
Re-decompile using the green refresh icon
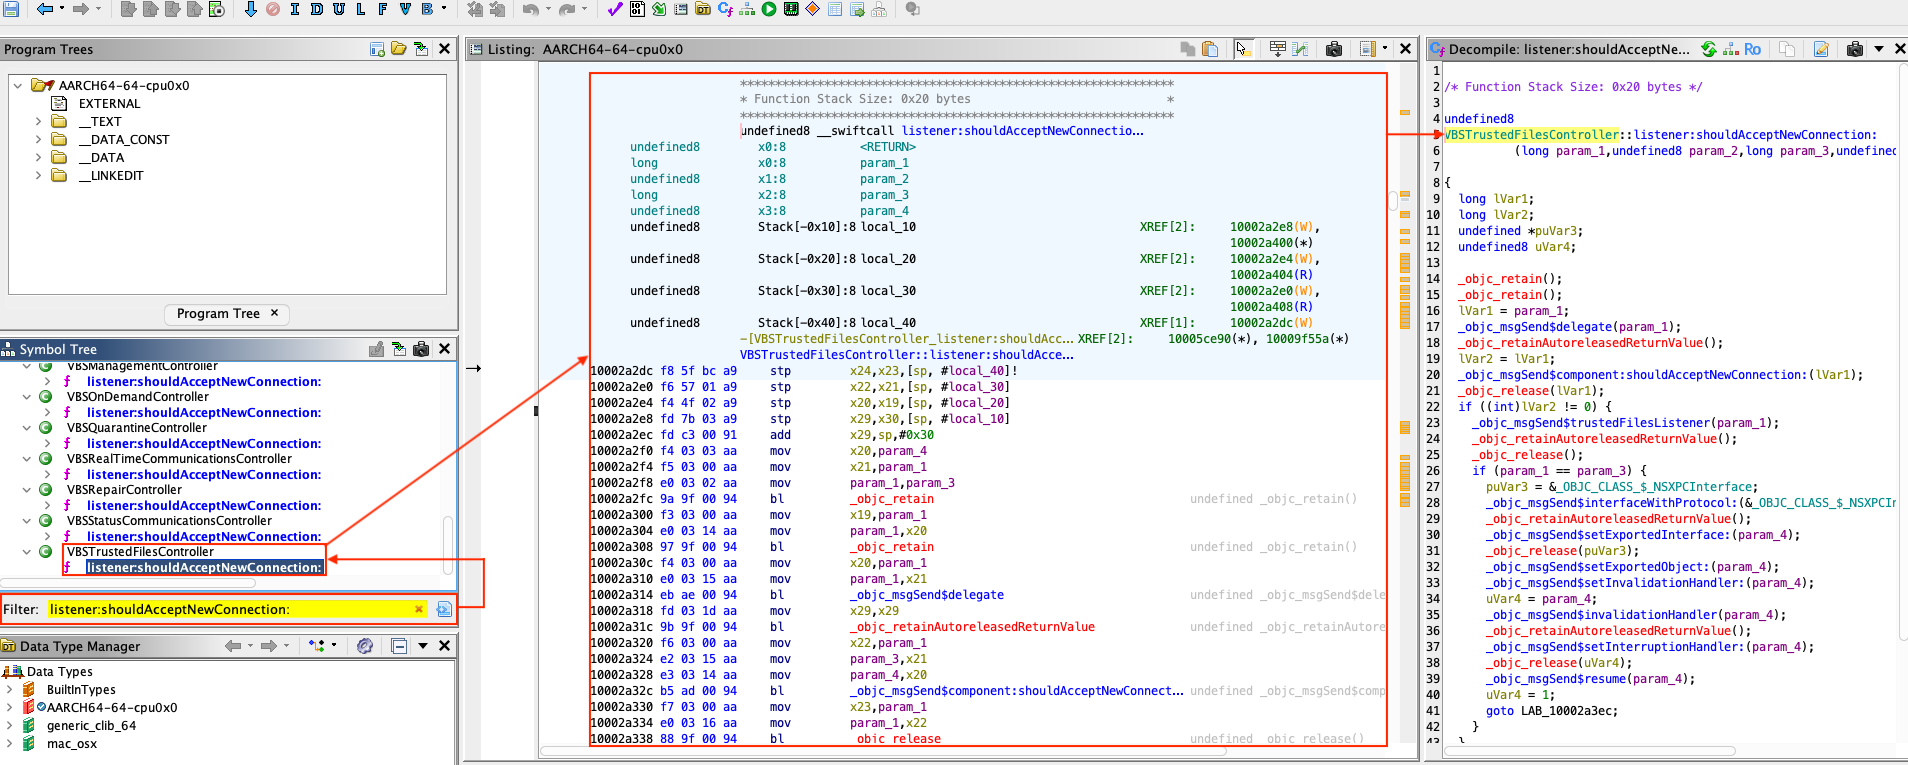pyautogui.click(x=1709, y=49)
